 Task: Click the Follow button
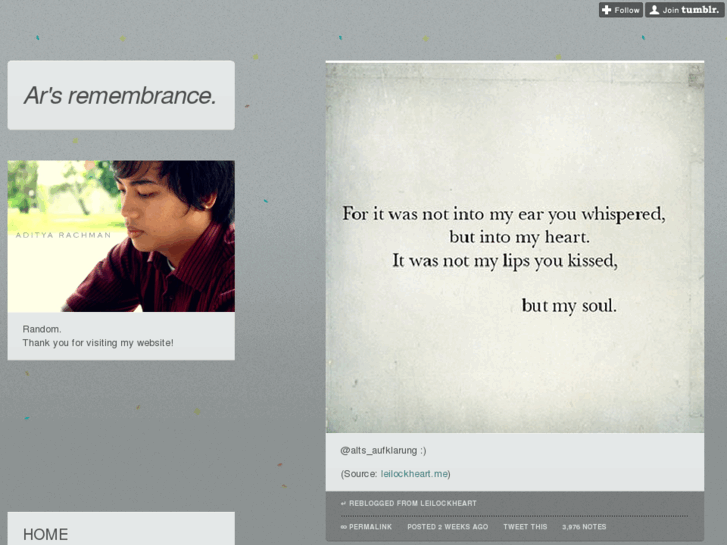620,10
